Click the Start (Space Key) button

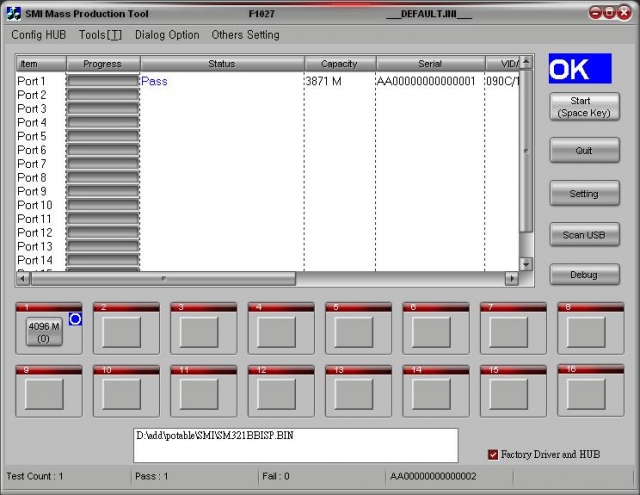click(584, 107)
